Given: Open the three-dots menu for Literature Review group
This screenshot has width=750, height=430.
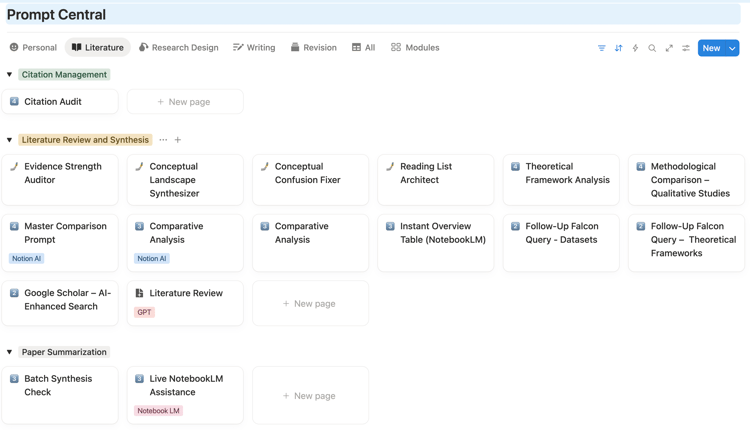Looking at the screenshot, I should pyautogui.click(x=163, y=140).
